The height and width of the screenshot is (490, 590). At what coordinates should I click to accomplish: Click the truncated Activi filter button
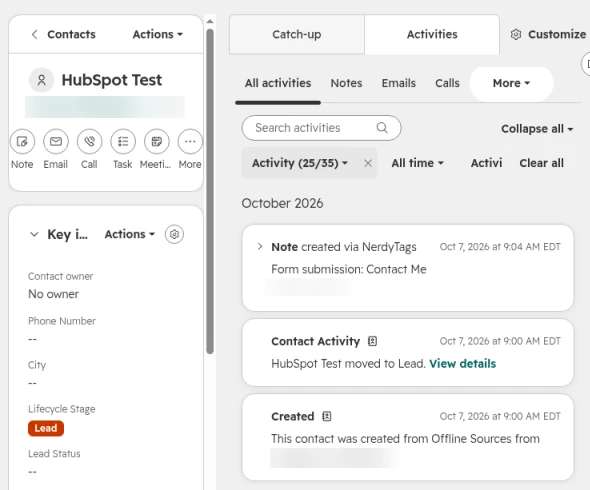coord(487,163)
